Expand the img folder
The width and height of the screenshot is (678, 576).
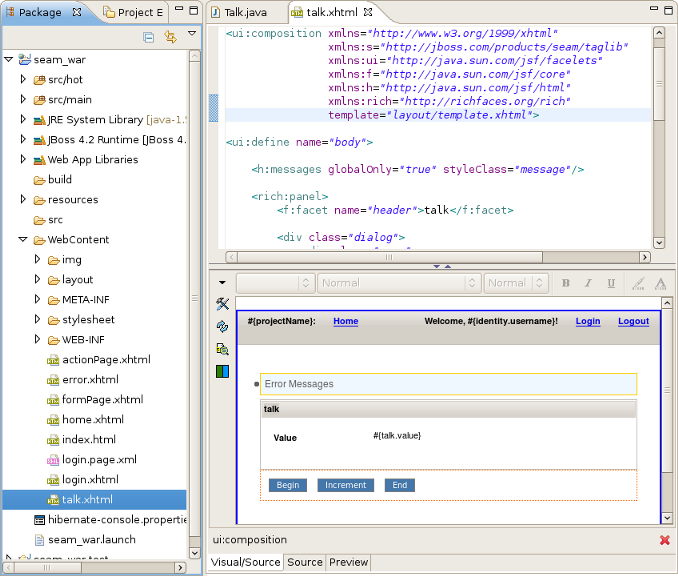pyautogui.click(x=37, y=259)
